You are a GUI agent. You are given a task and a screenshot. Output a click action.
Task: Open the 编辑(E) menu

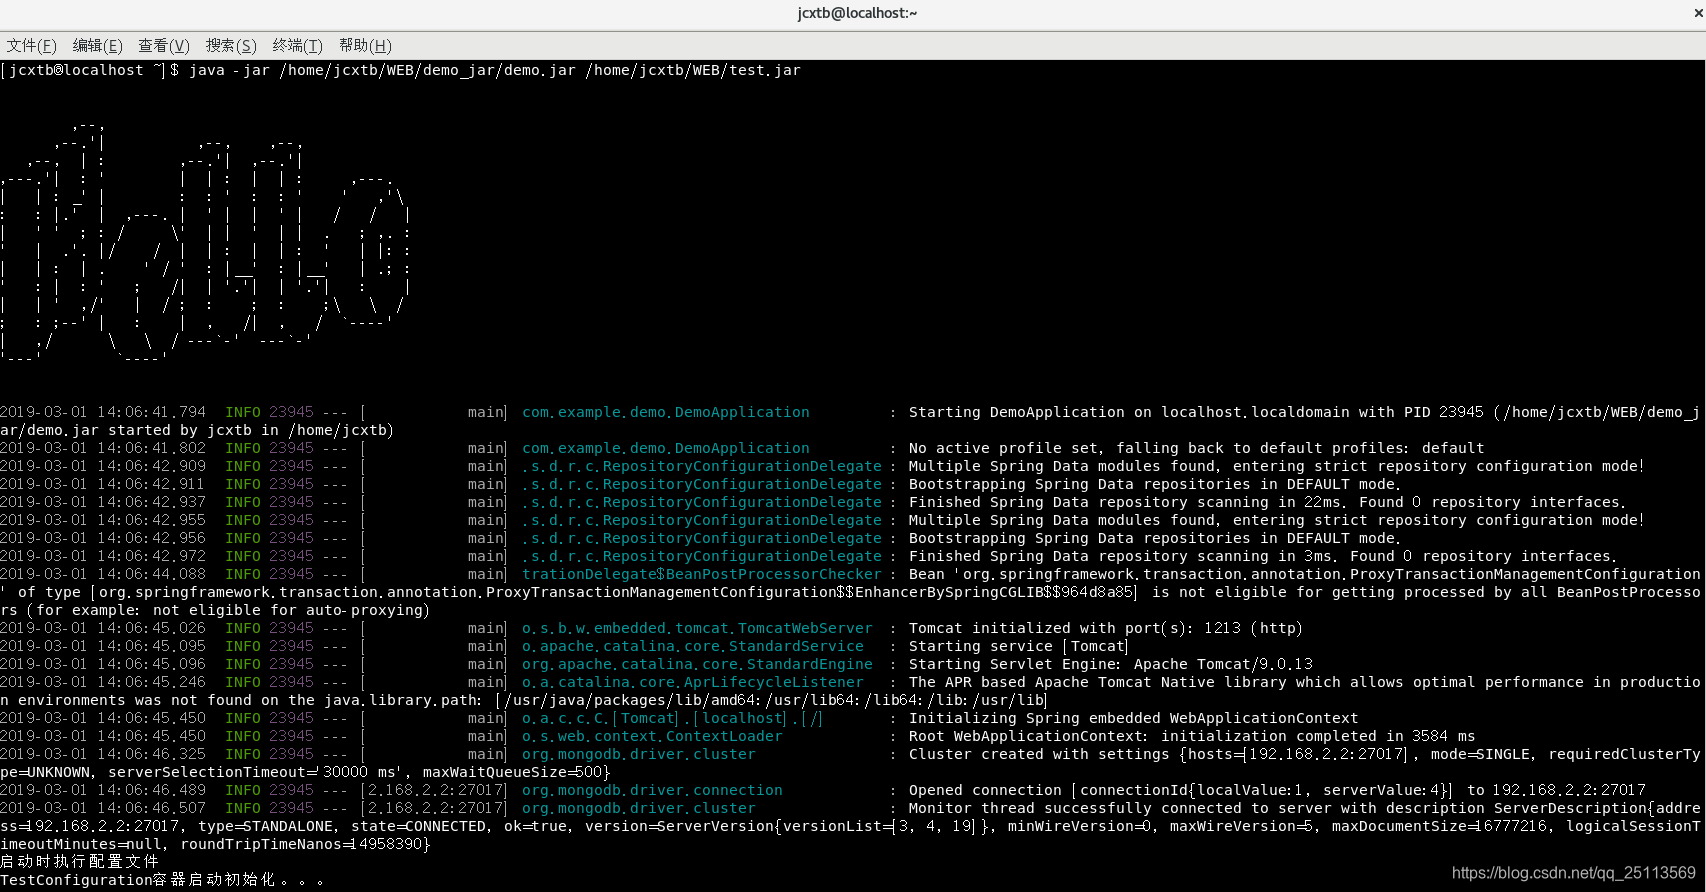97,46
